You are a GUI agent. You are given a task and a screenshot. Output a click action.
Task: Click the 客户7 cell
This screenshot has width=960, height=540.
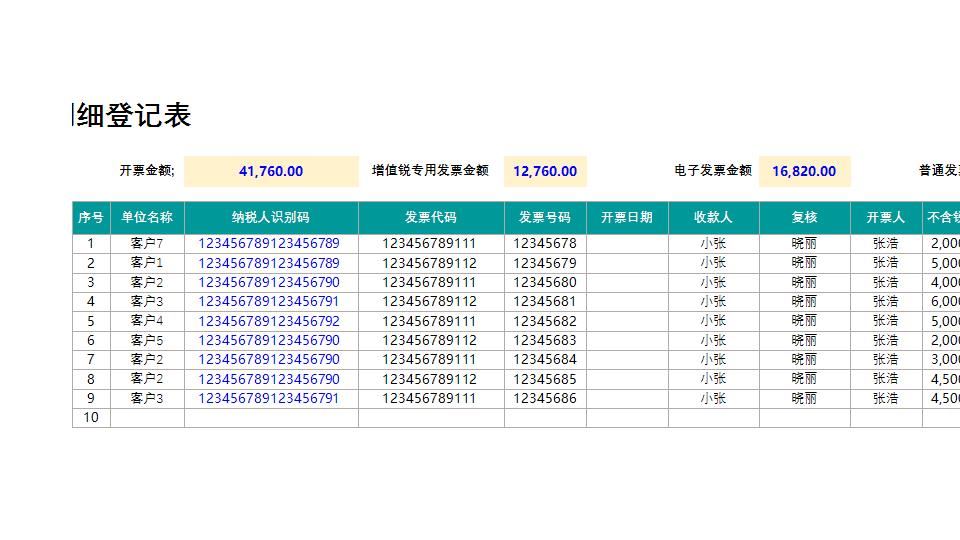point(147,244)
